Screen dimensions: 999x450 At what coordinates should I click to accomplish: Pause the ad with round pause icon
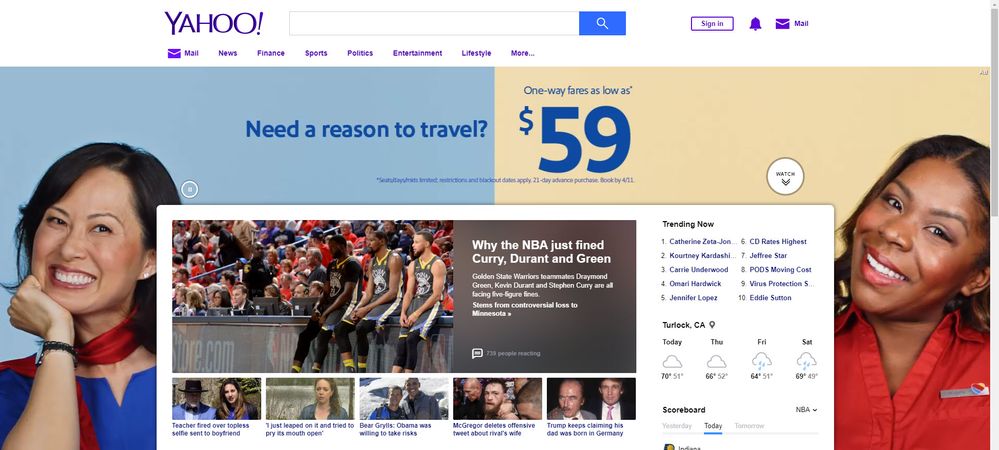pos(190,189)
